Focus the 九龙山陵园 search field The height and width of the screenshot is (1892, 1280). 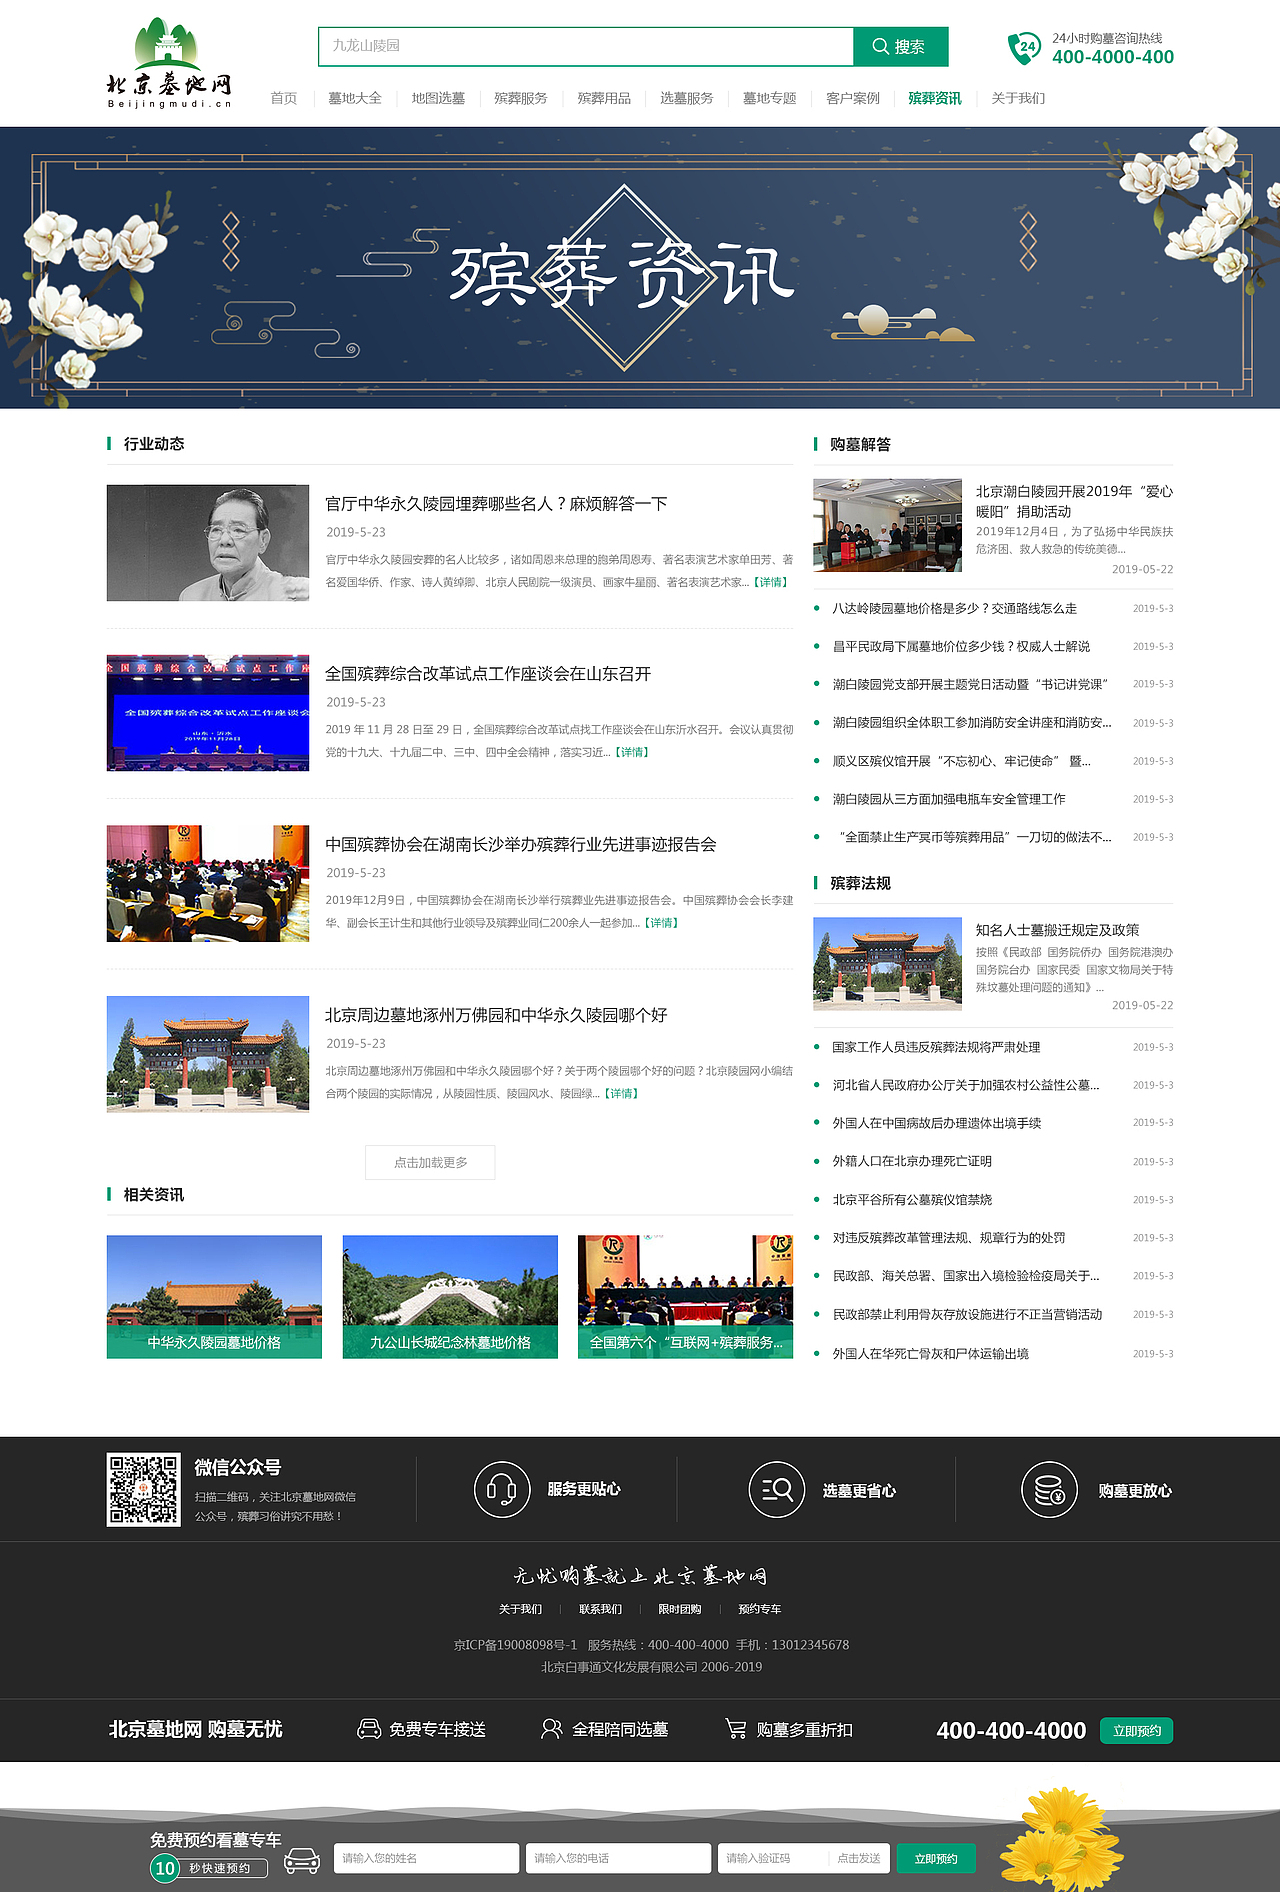pyautogui.click(x=586, y=46)
